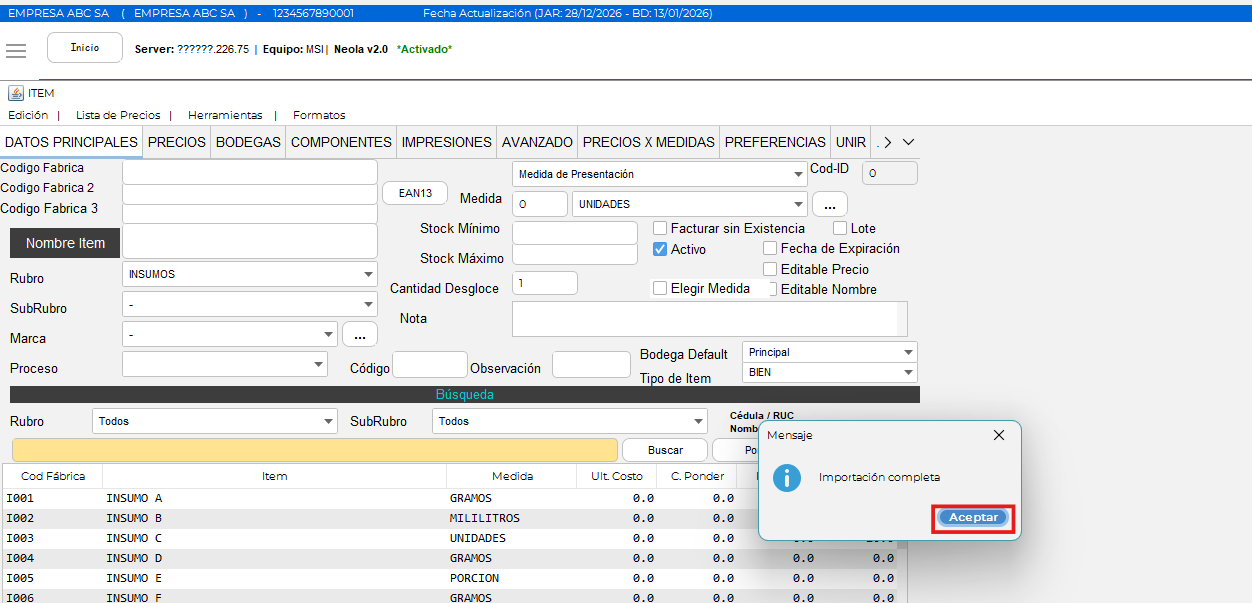Open the Marca browse ellipsis button
The width and height of the screenshot is (1252, 603).
pyautogui.click(x=359, y=334)
